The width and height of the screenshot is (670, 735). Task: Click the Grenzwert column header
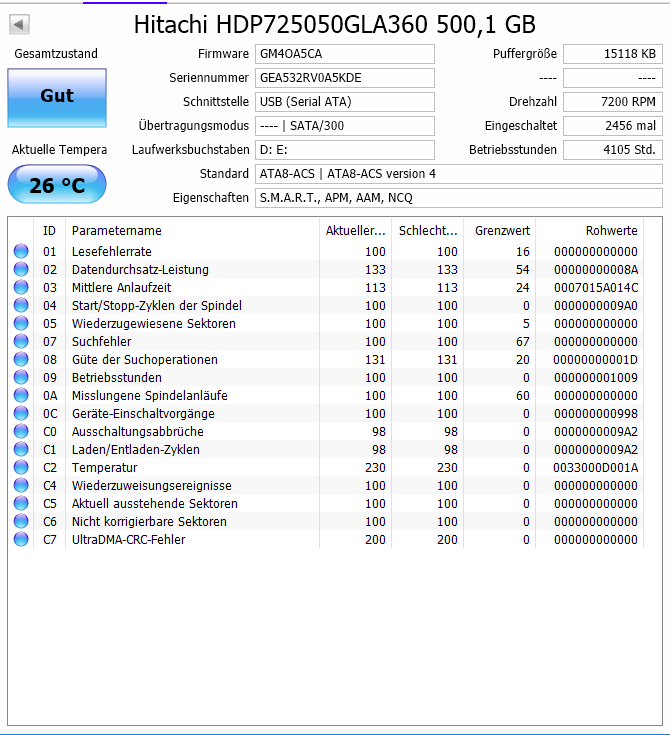coord(500,231)
